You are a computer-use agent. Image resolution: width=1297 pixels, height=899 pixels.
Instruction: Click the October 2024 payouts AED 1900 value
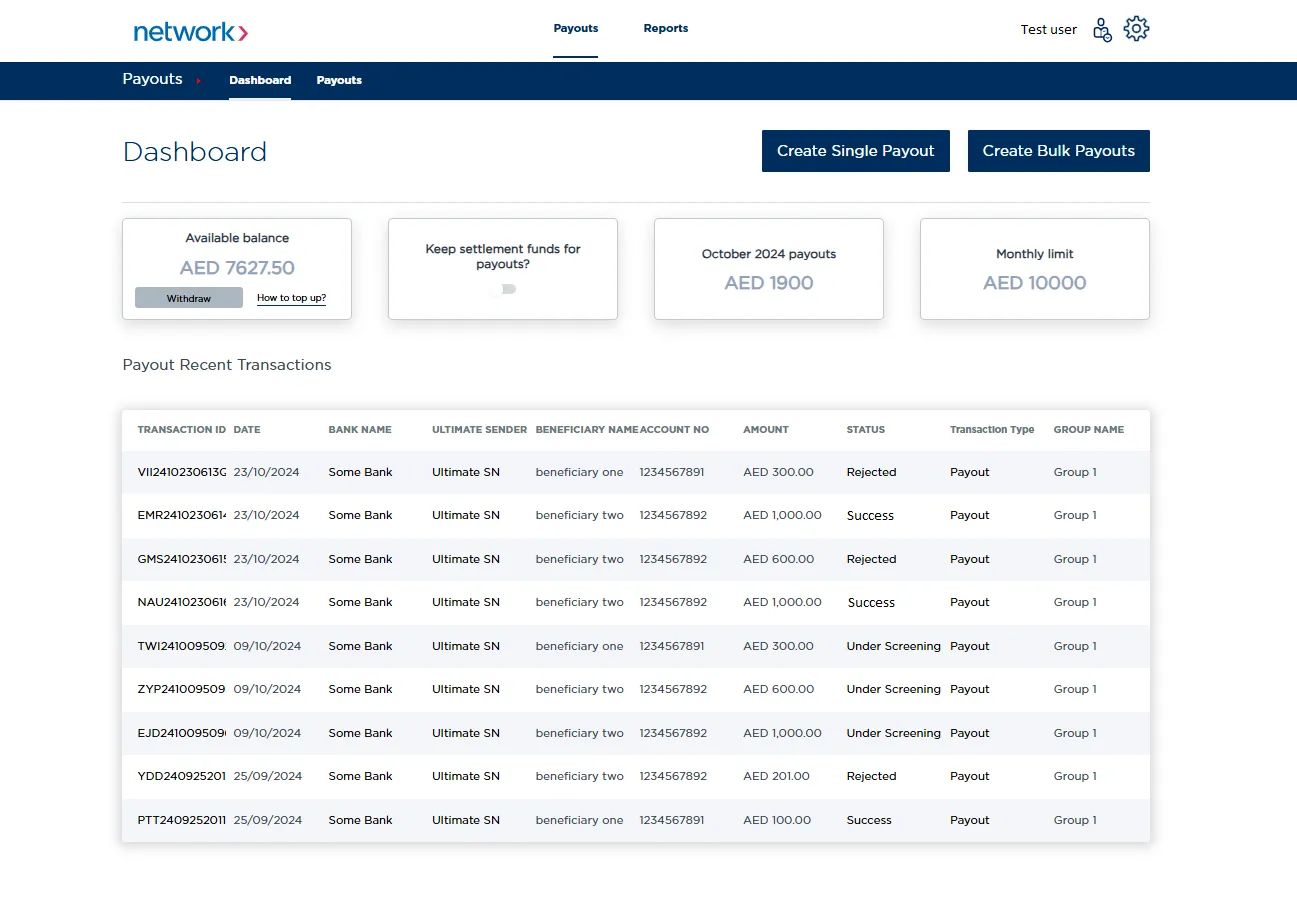pos(769,283)
